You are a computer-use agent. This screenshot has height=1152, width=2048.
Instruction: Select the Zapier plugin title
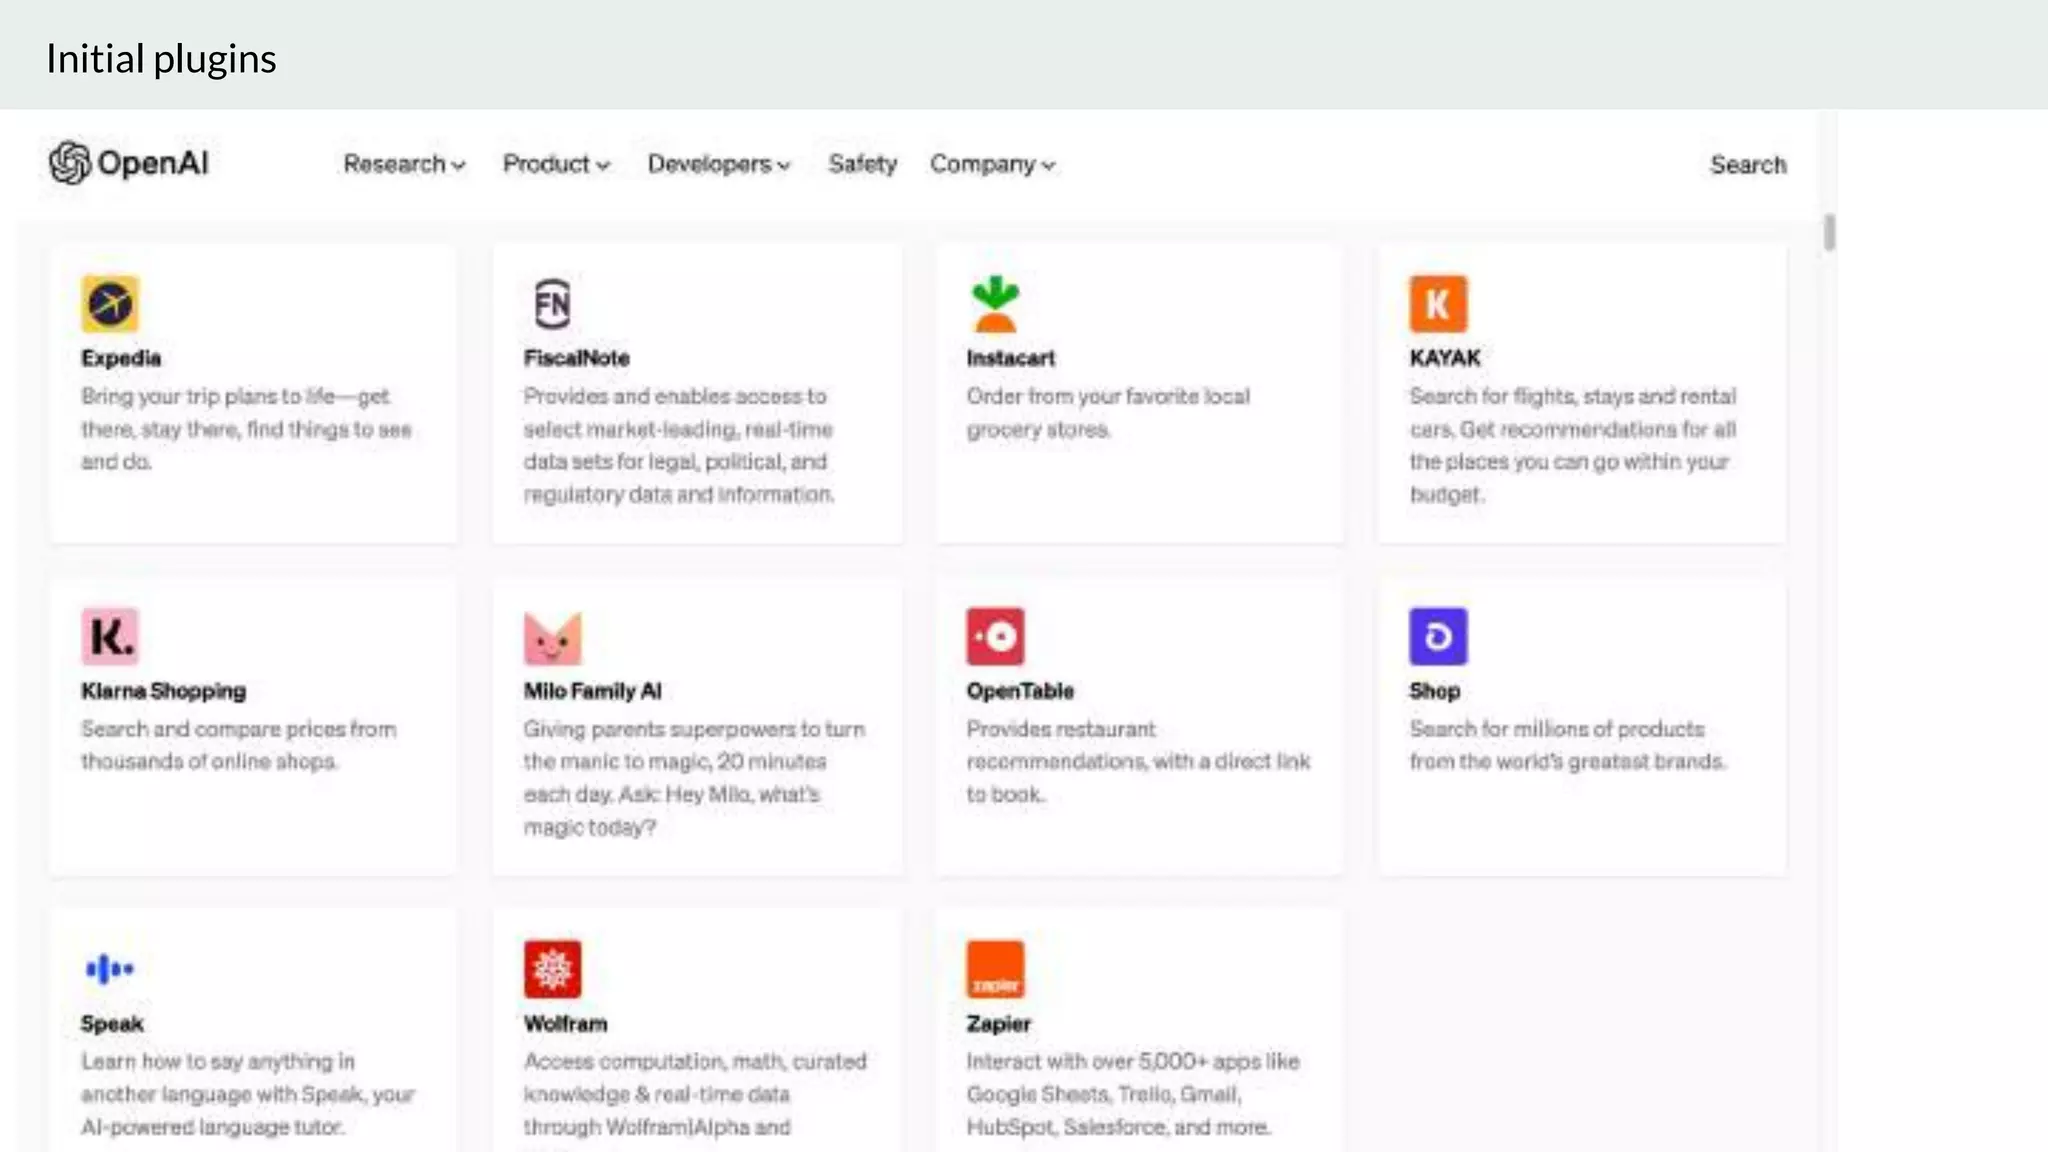998,1024
